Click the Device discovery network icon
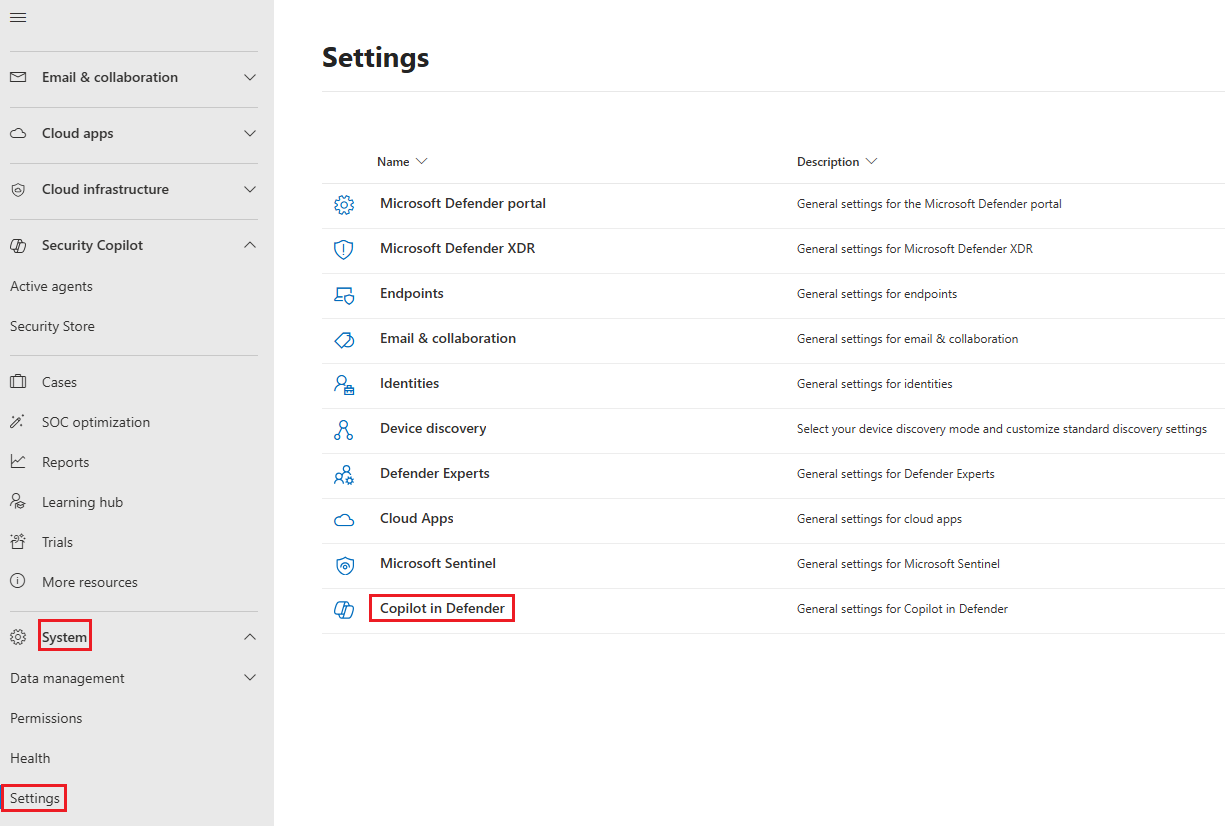This screenshot has width=1225, height=826. pyautogui.click(x=344, y=430)
